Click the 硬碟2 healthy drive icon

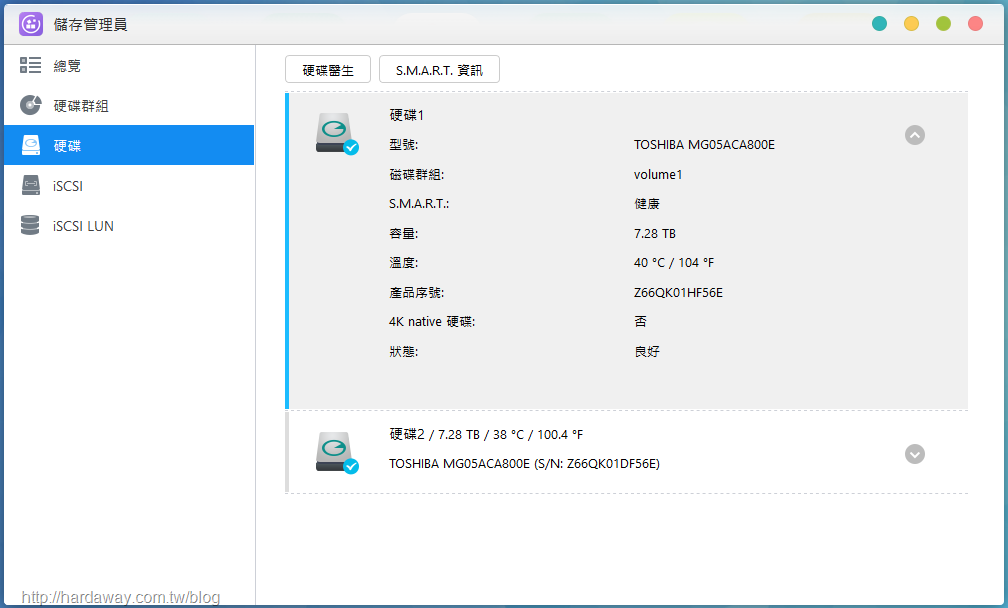337,453
